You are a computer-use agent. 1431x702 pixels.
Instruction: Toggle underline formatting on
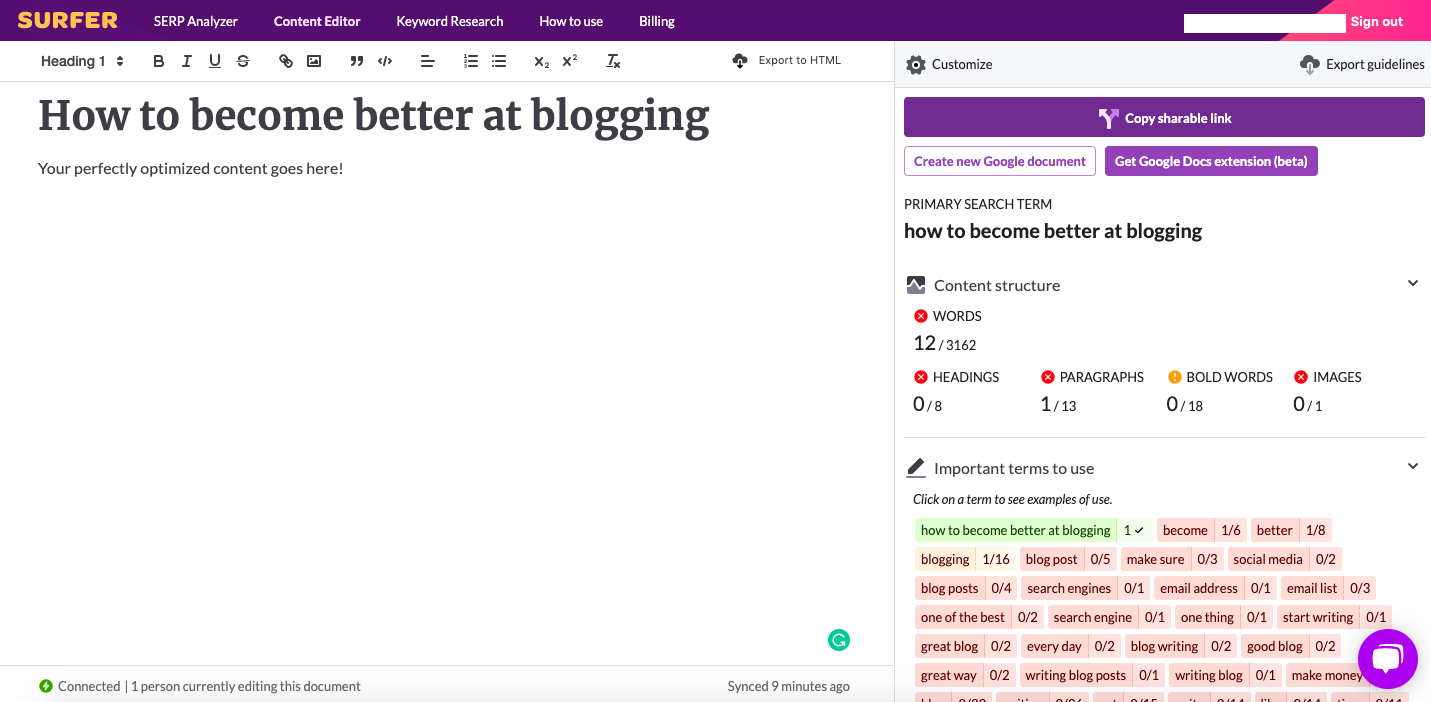pyautogui.click(x=214, y=61)
